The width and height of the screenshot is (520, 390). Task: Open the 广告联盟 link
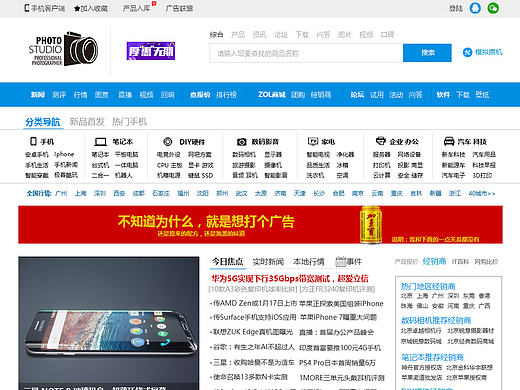tap(179, 8)
